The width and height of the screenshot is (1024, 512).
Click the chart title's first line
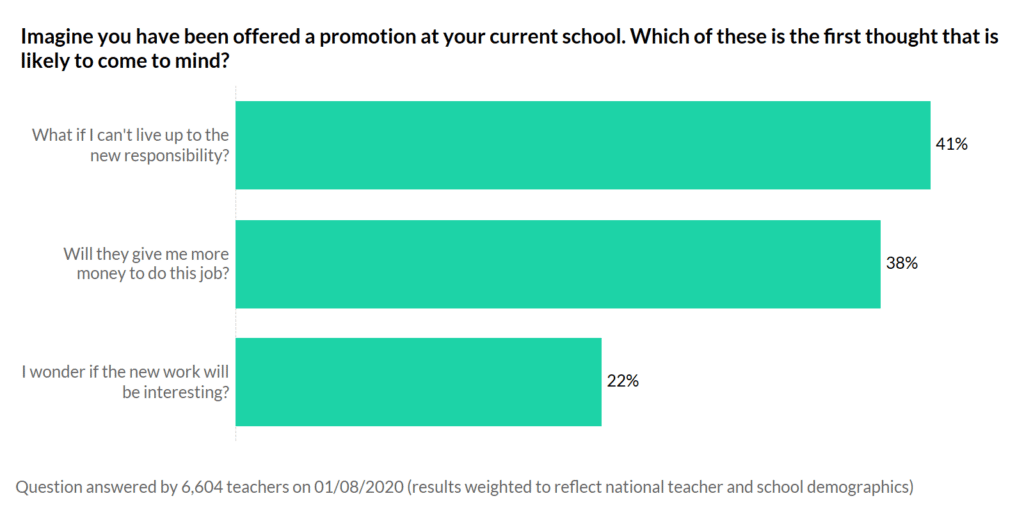click(510, 37)
